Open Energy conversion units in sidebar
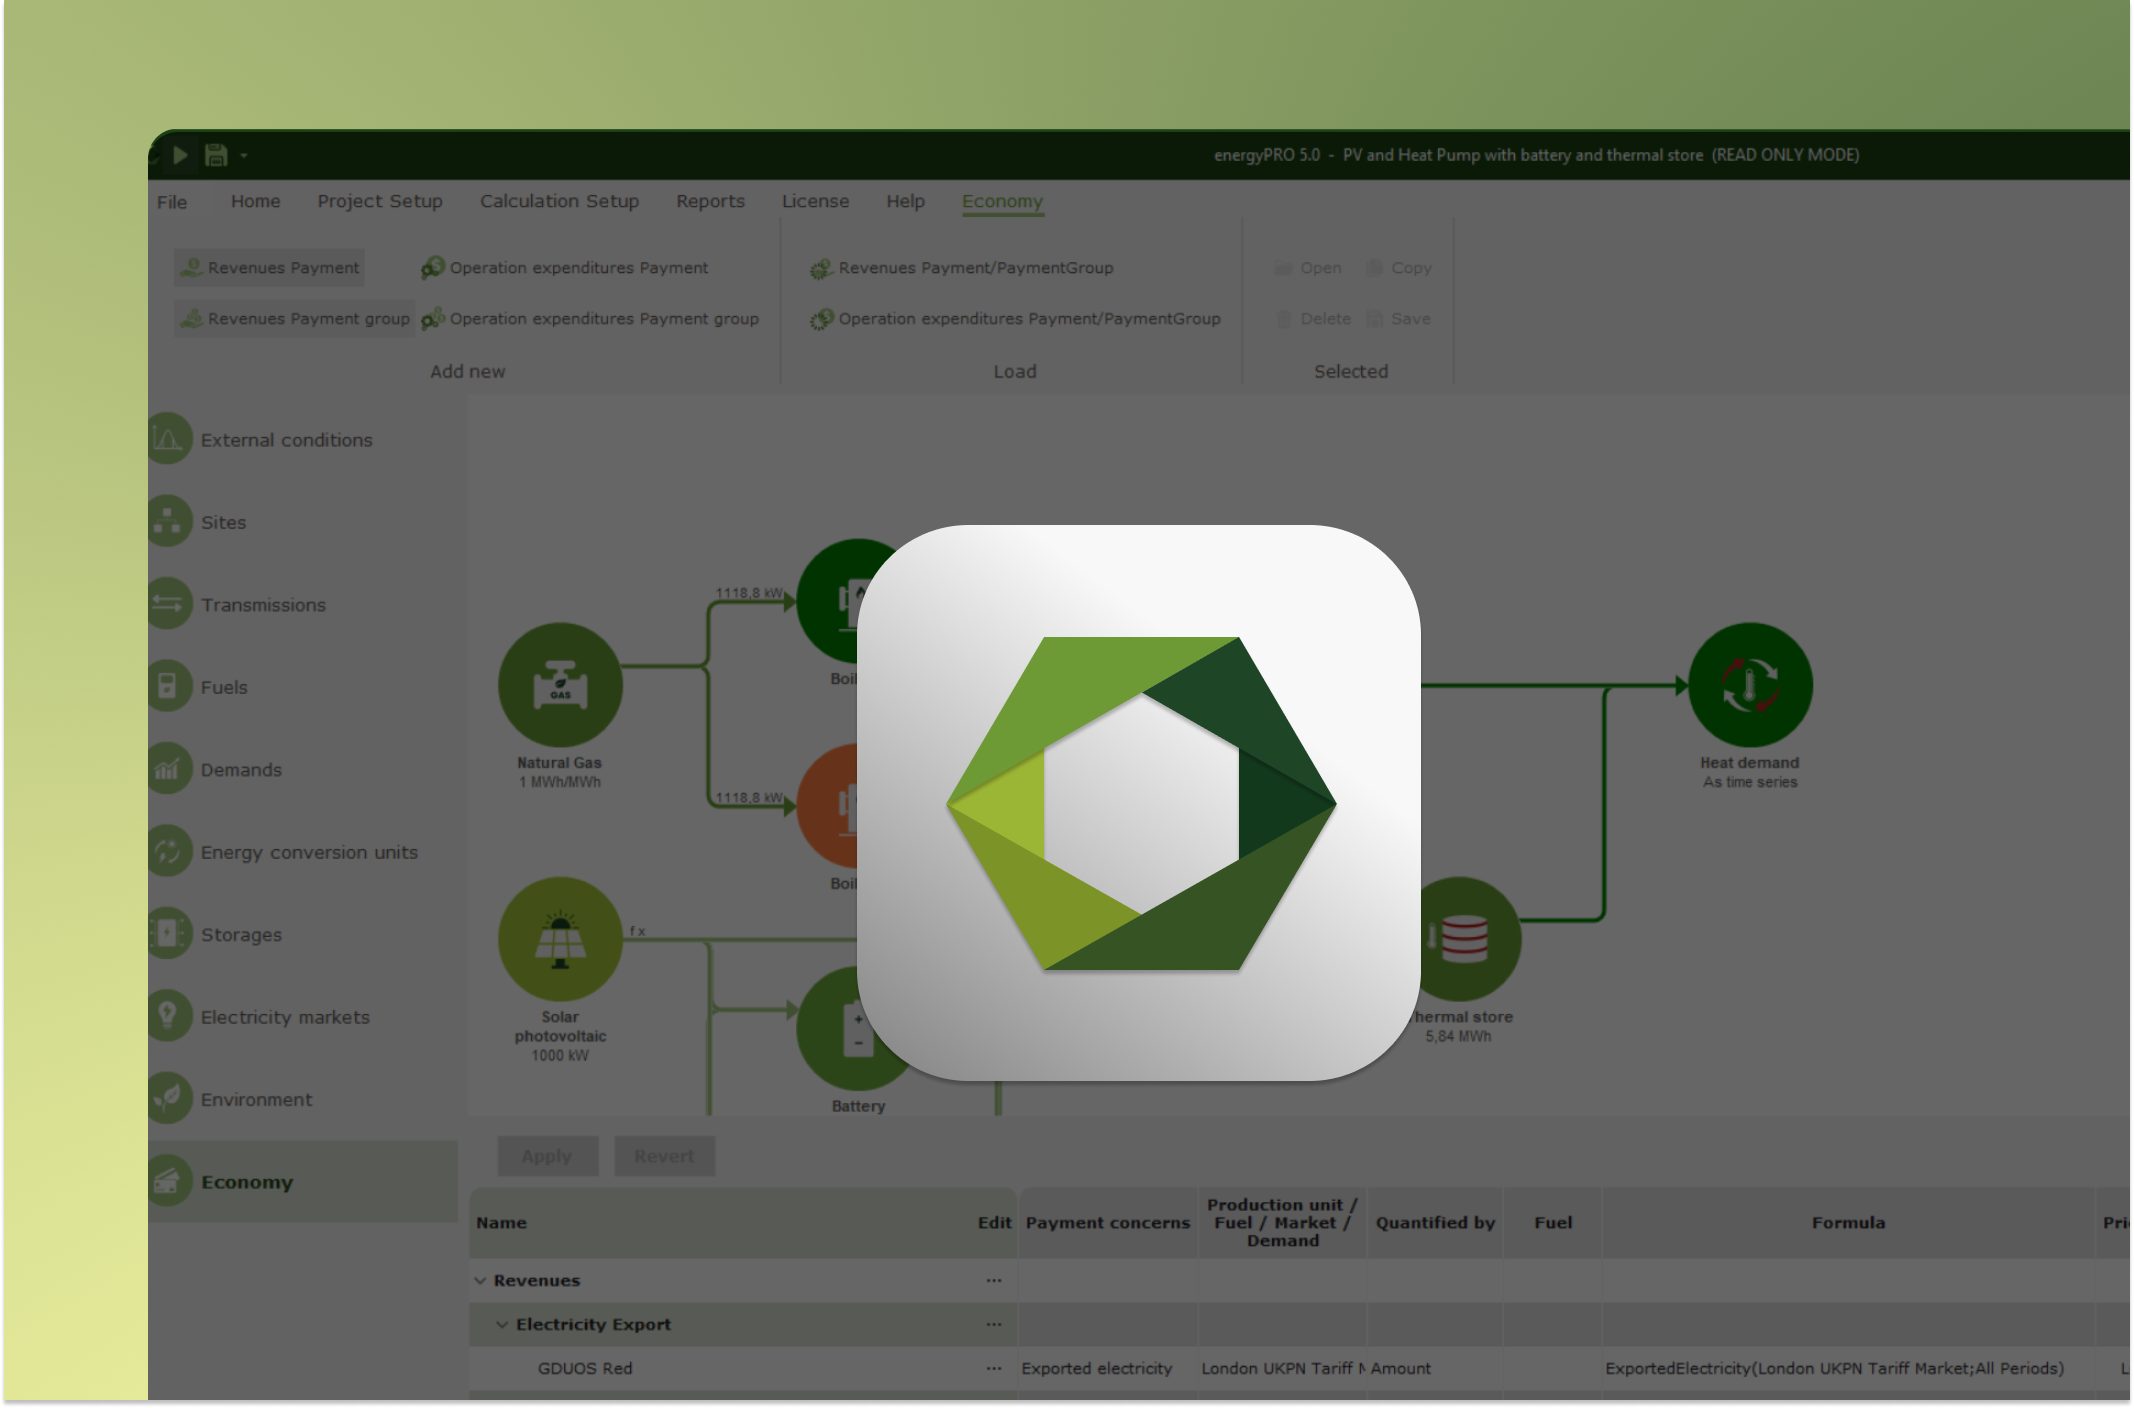Image resolution: width=2134 pixels, height=1408 pixels. [x=284, y=852]
